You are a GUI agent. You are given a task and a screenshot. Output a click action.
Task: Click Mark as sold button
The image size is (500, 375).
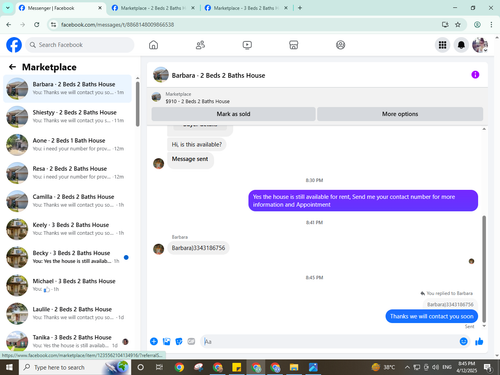click(233, 114)
